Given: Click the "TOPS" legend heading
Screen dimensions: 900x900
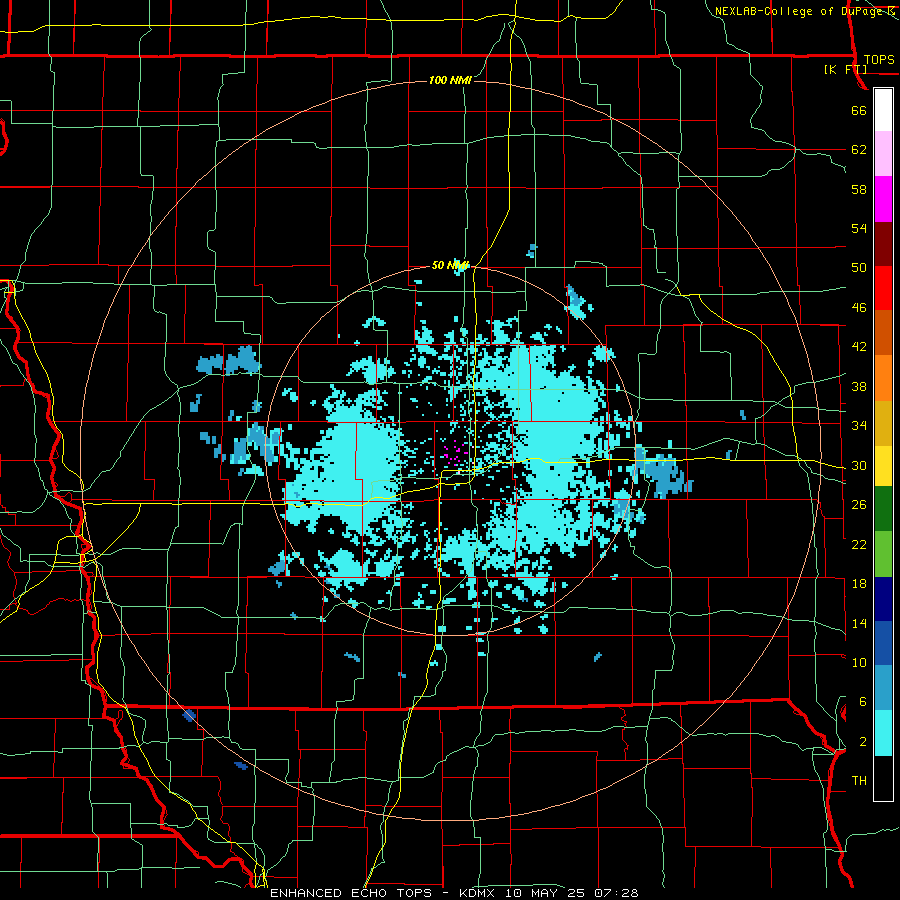Looking at the screenshot, I should click(879, 59).
